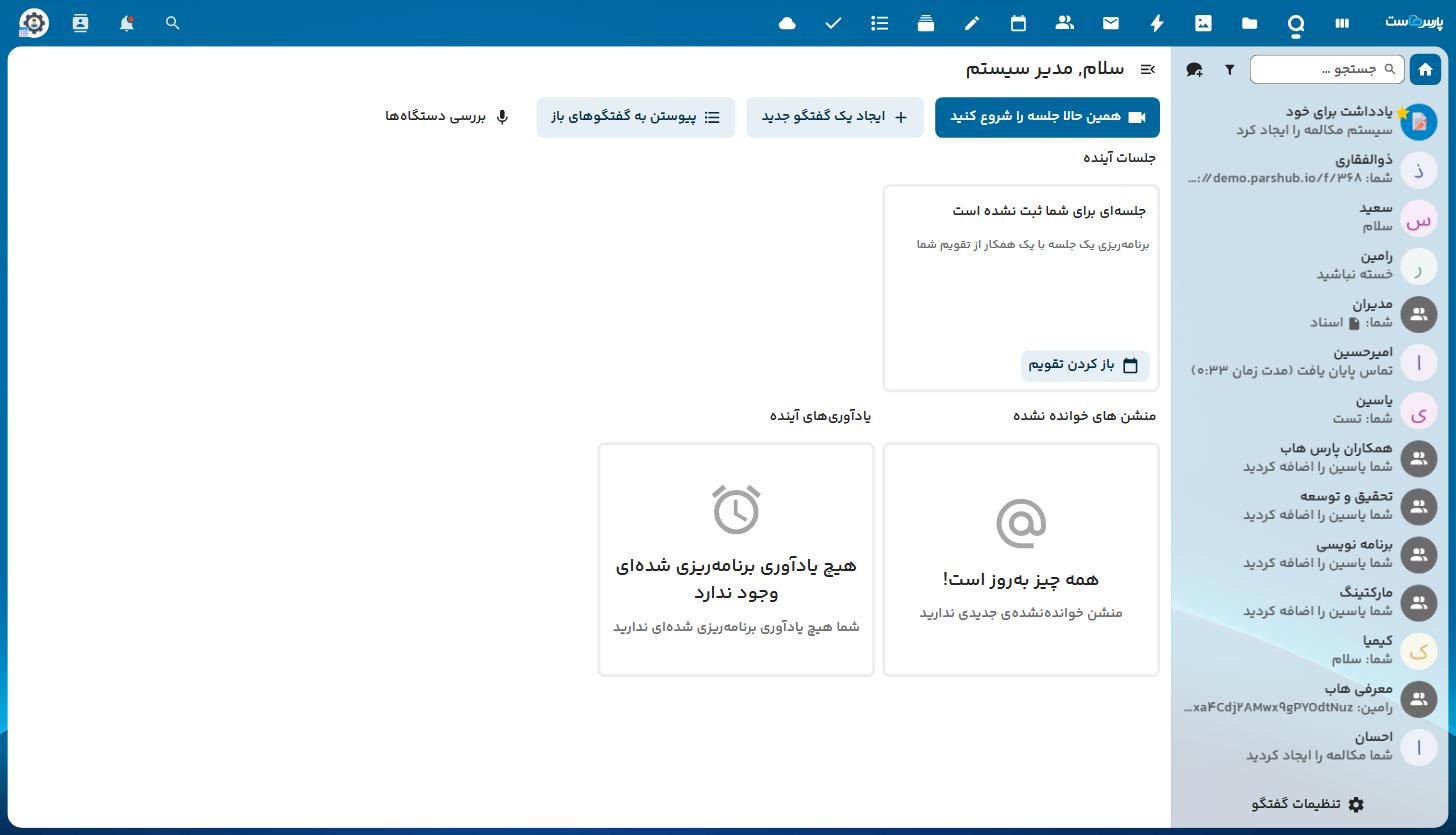Open the Contacts people icon in top bar
The image size is (1456, 835).
[x=1065, y=23]
